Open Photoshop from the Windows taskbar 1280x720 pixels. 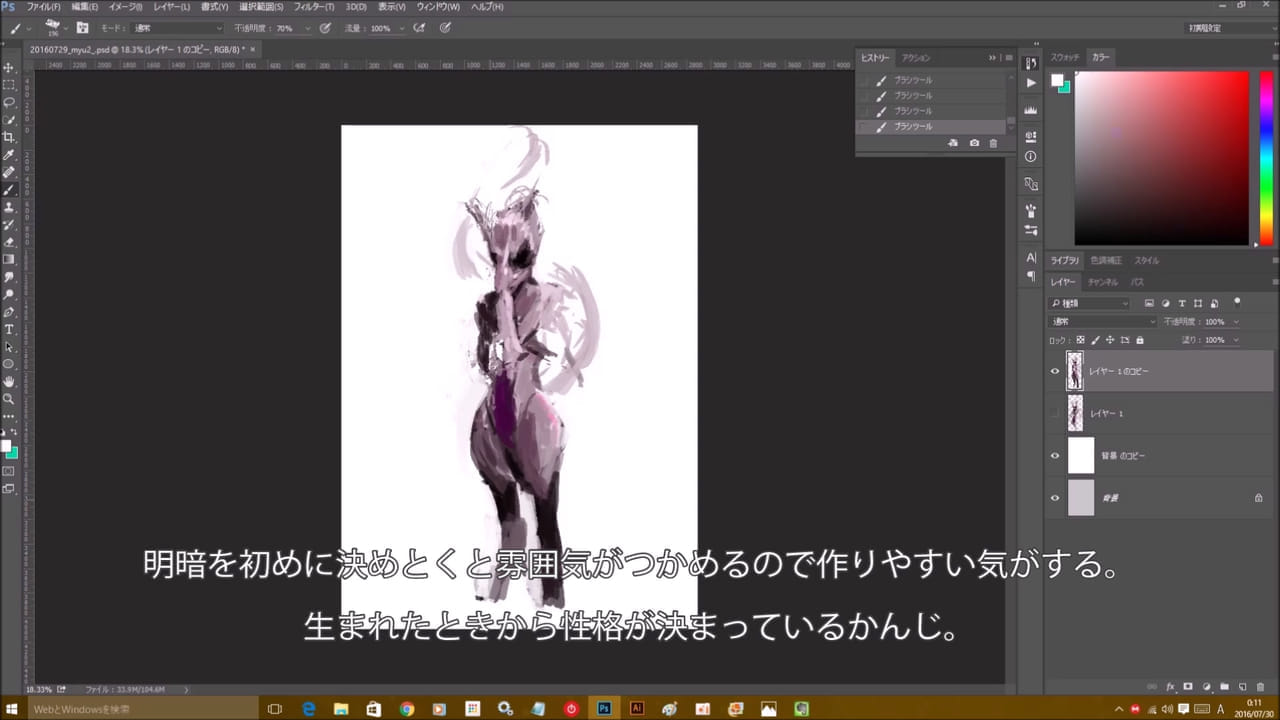coord(604,708)
